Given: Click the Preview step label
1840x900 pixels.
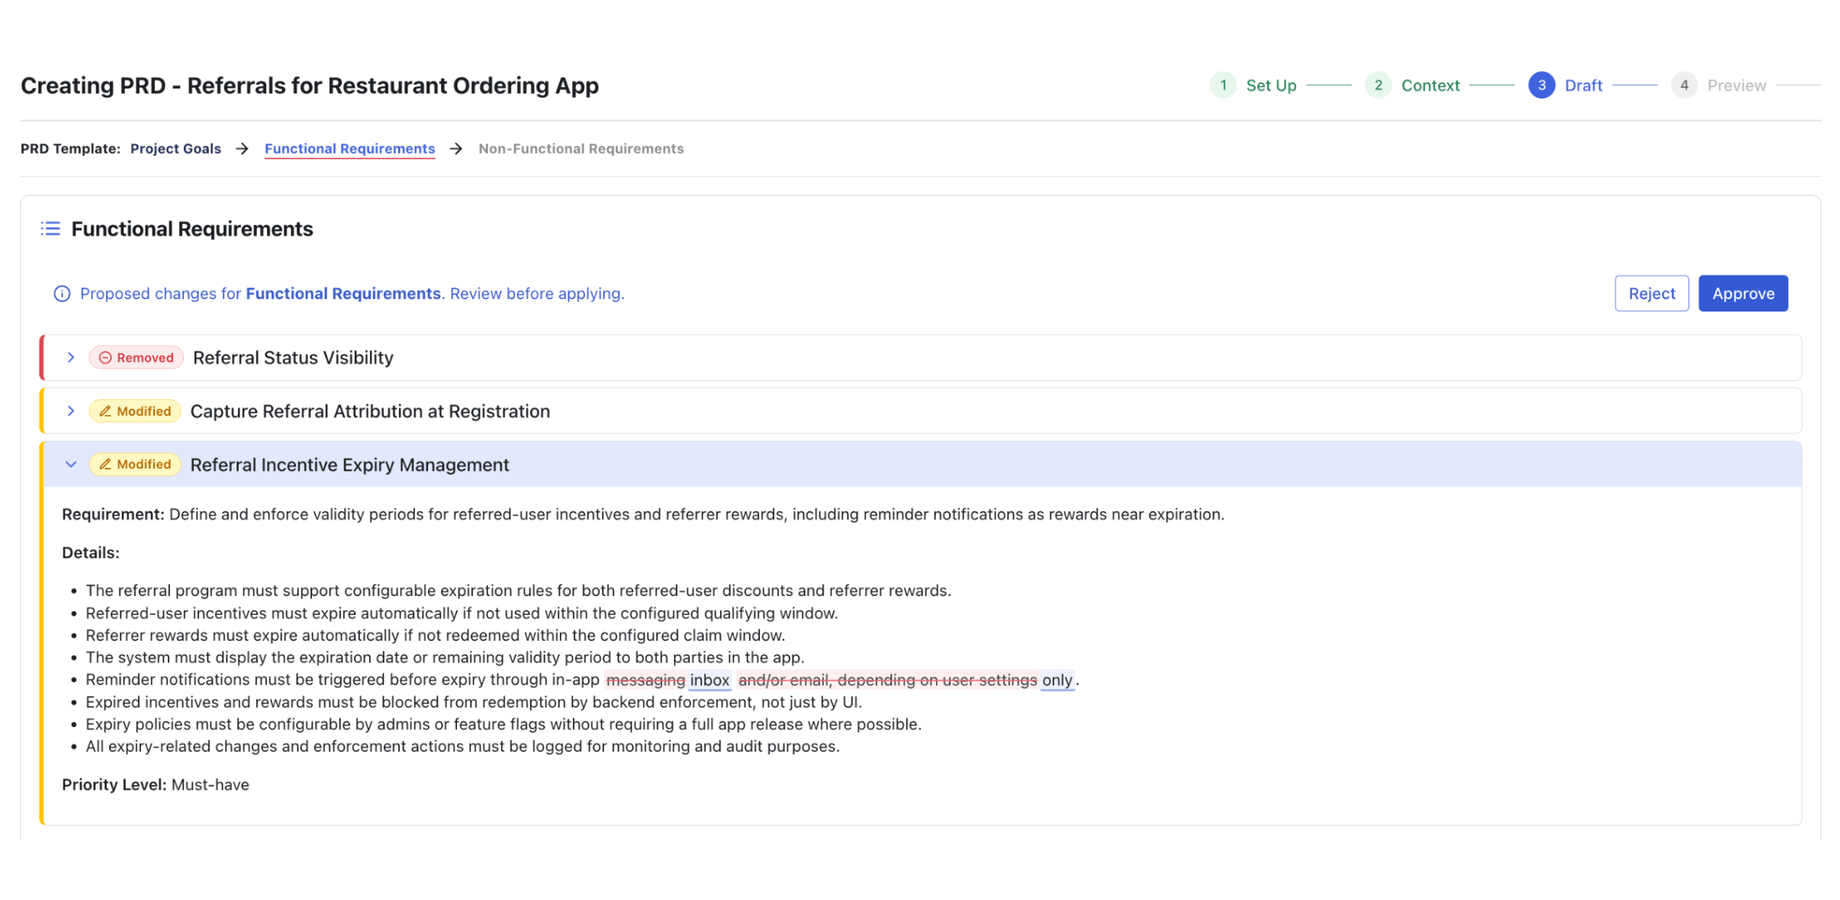Looking at the screenshot, I should click(x=1737, y=85).
